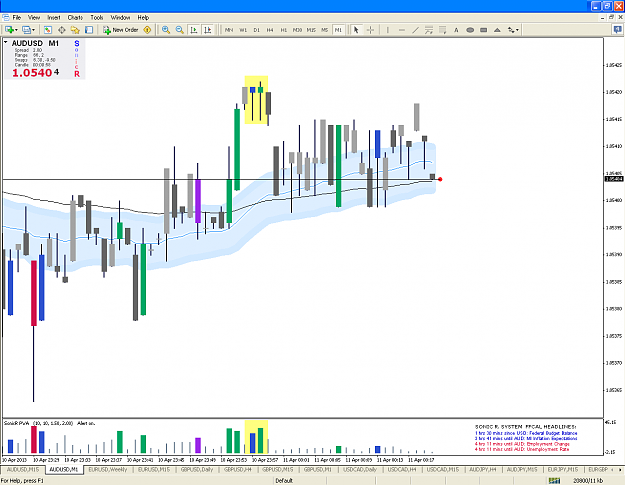This screenshot has width=625, height=485.
Task: Expand the triangle beside AUDUSD M1 title
Action: 6,42
